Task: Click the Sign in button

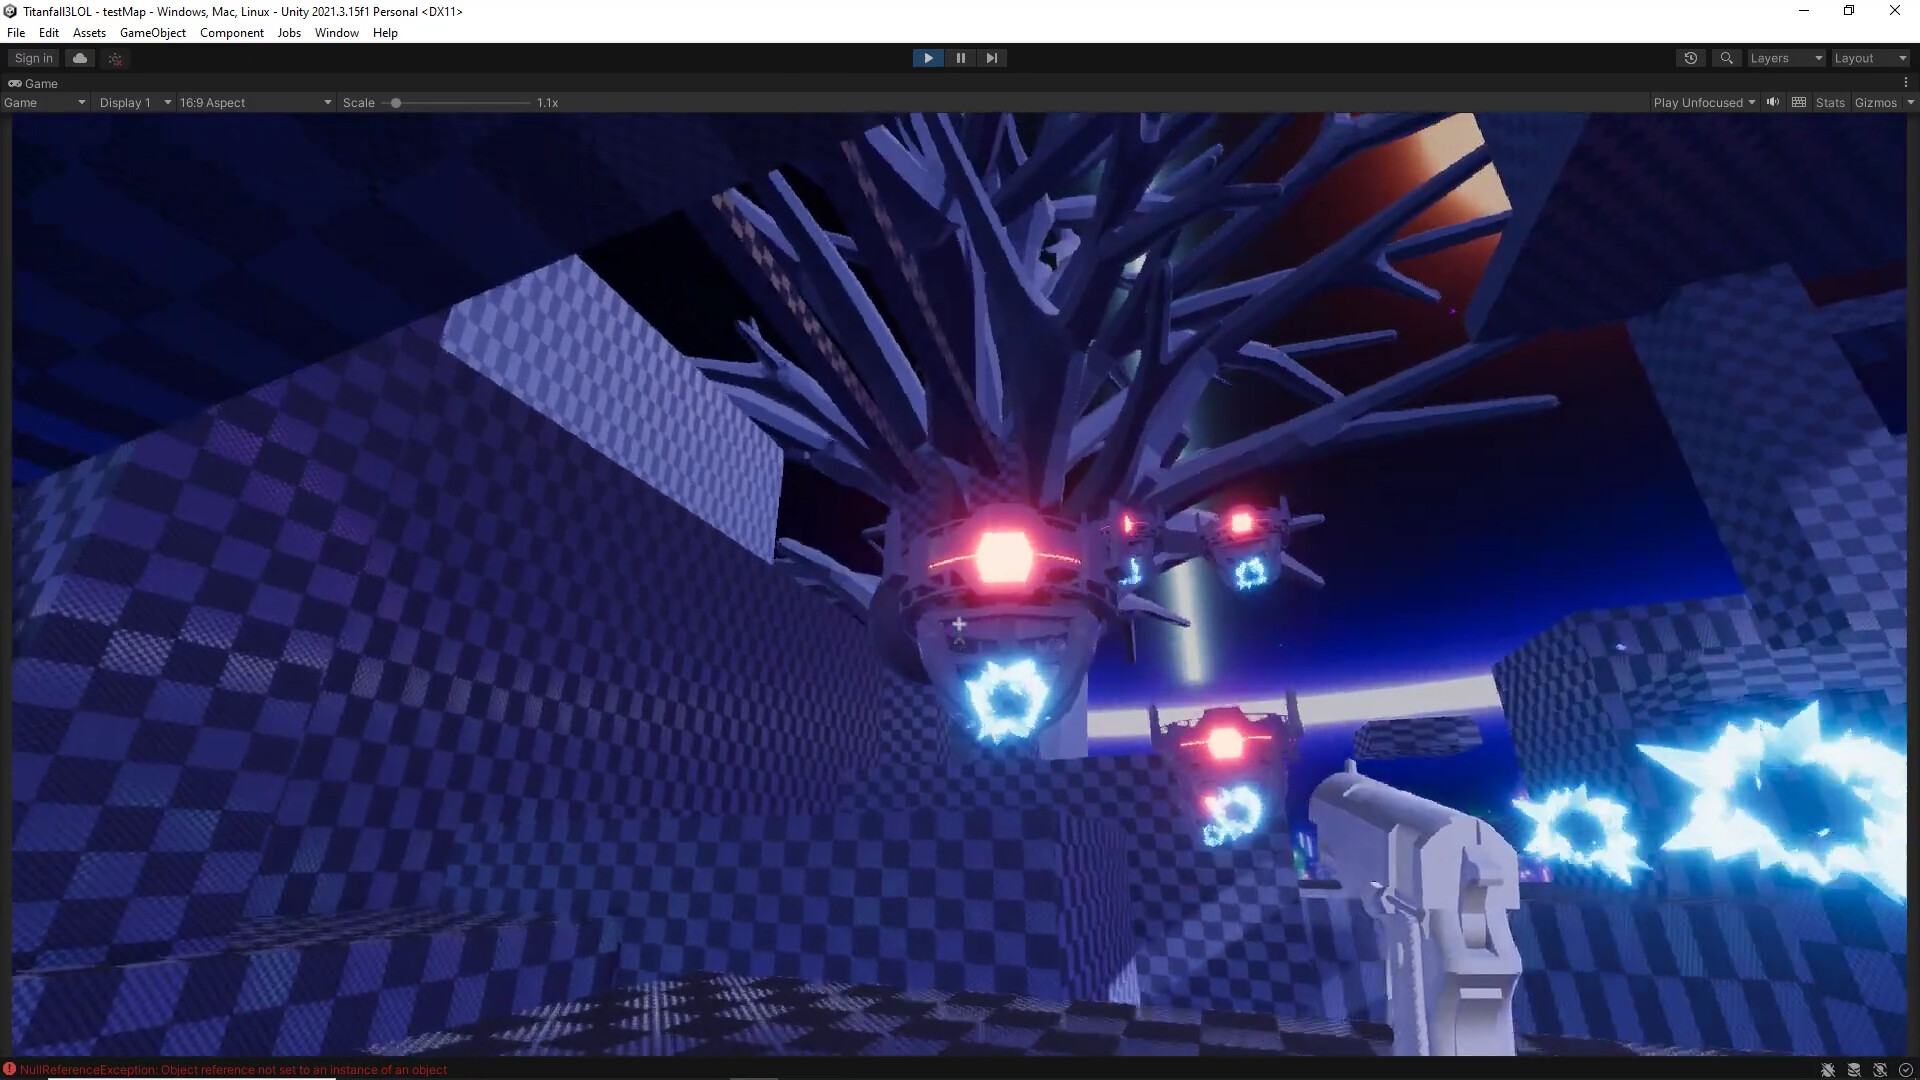Action: (31, 58)
